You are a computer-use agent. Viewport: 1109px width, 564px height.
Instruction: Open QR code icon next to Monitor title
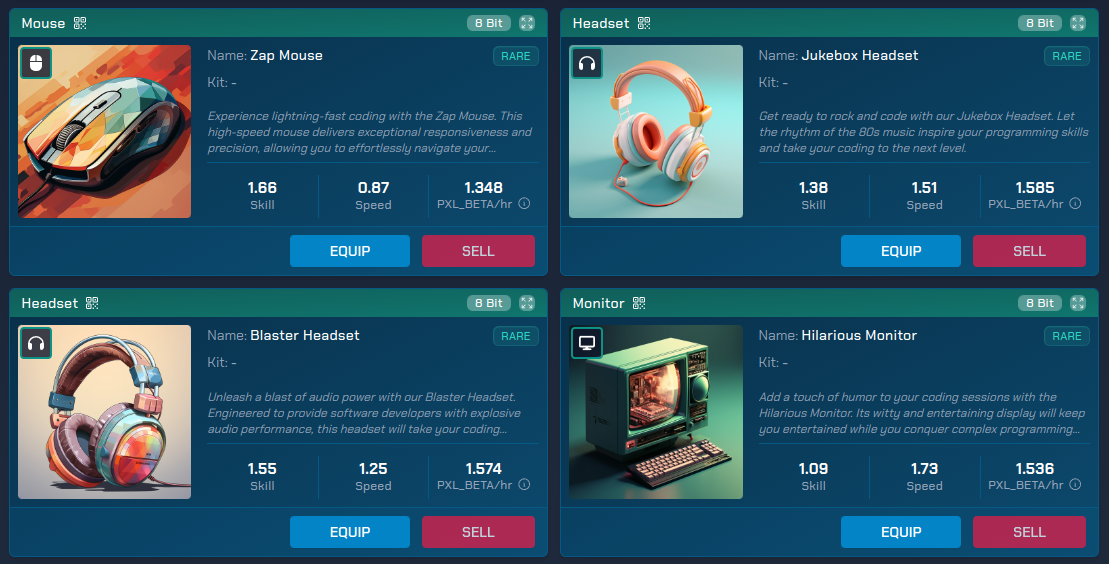[x=639, y=303]
